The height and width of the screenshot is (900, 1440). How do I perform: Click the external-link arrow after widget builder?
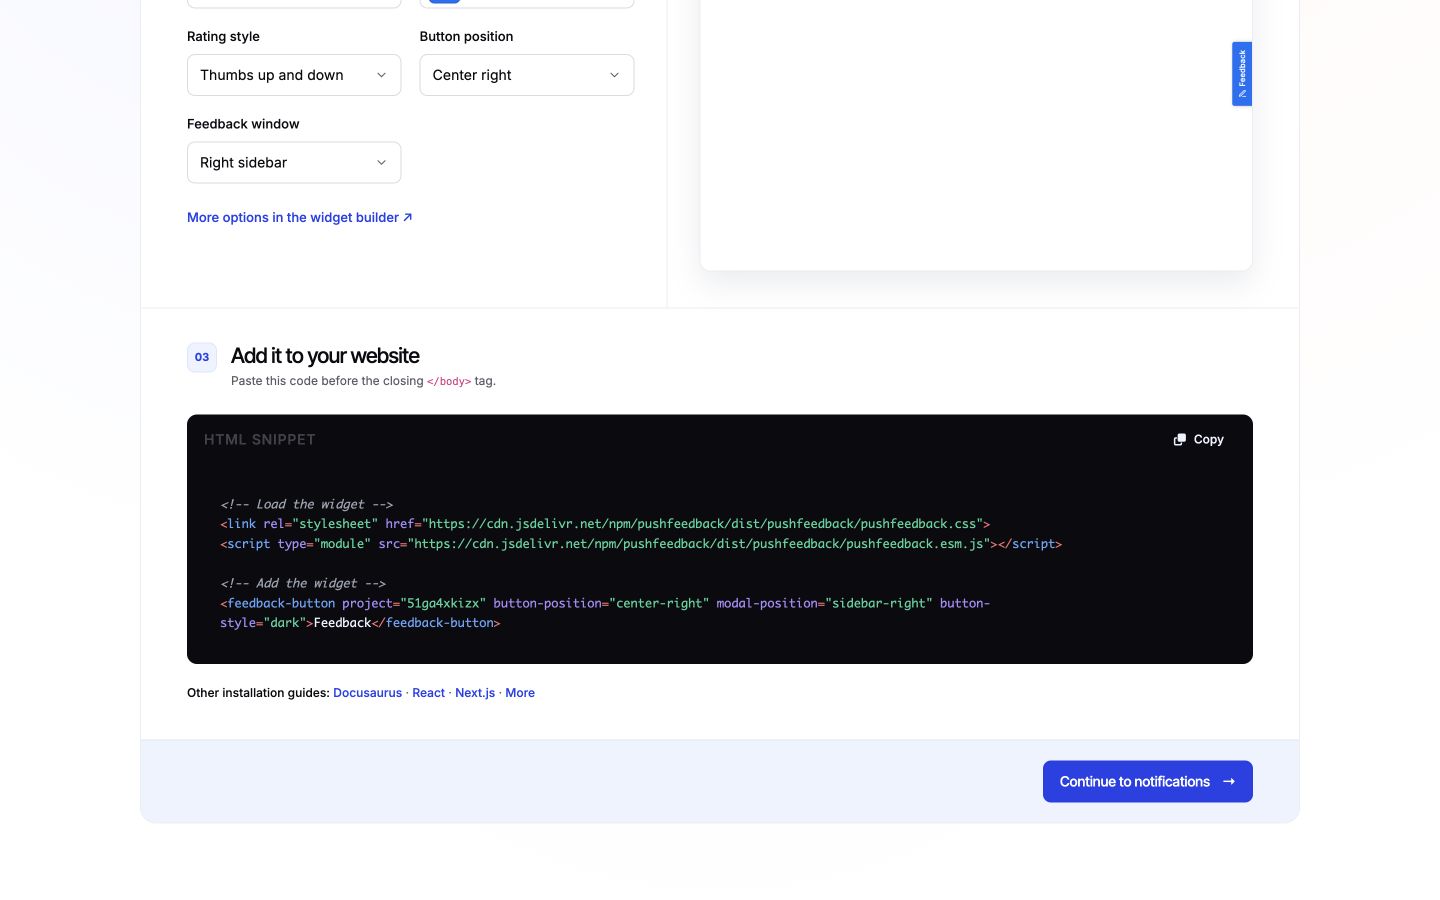click(407, 217)
